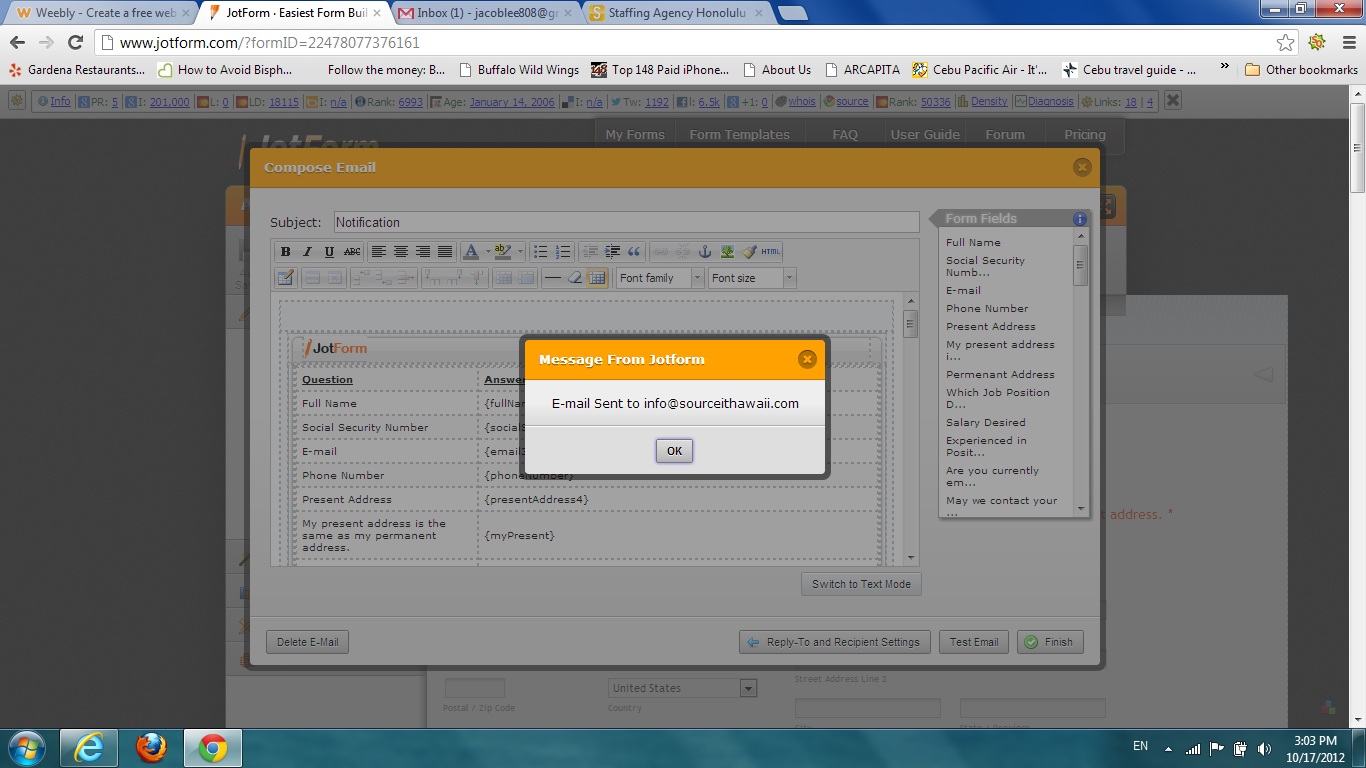Toggle bold formatting in the email editor
Viewport: 1366px width, 768px height.
[x=286, y=252]
